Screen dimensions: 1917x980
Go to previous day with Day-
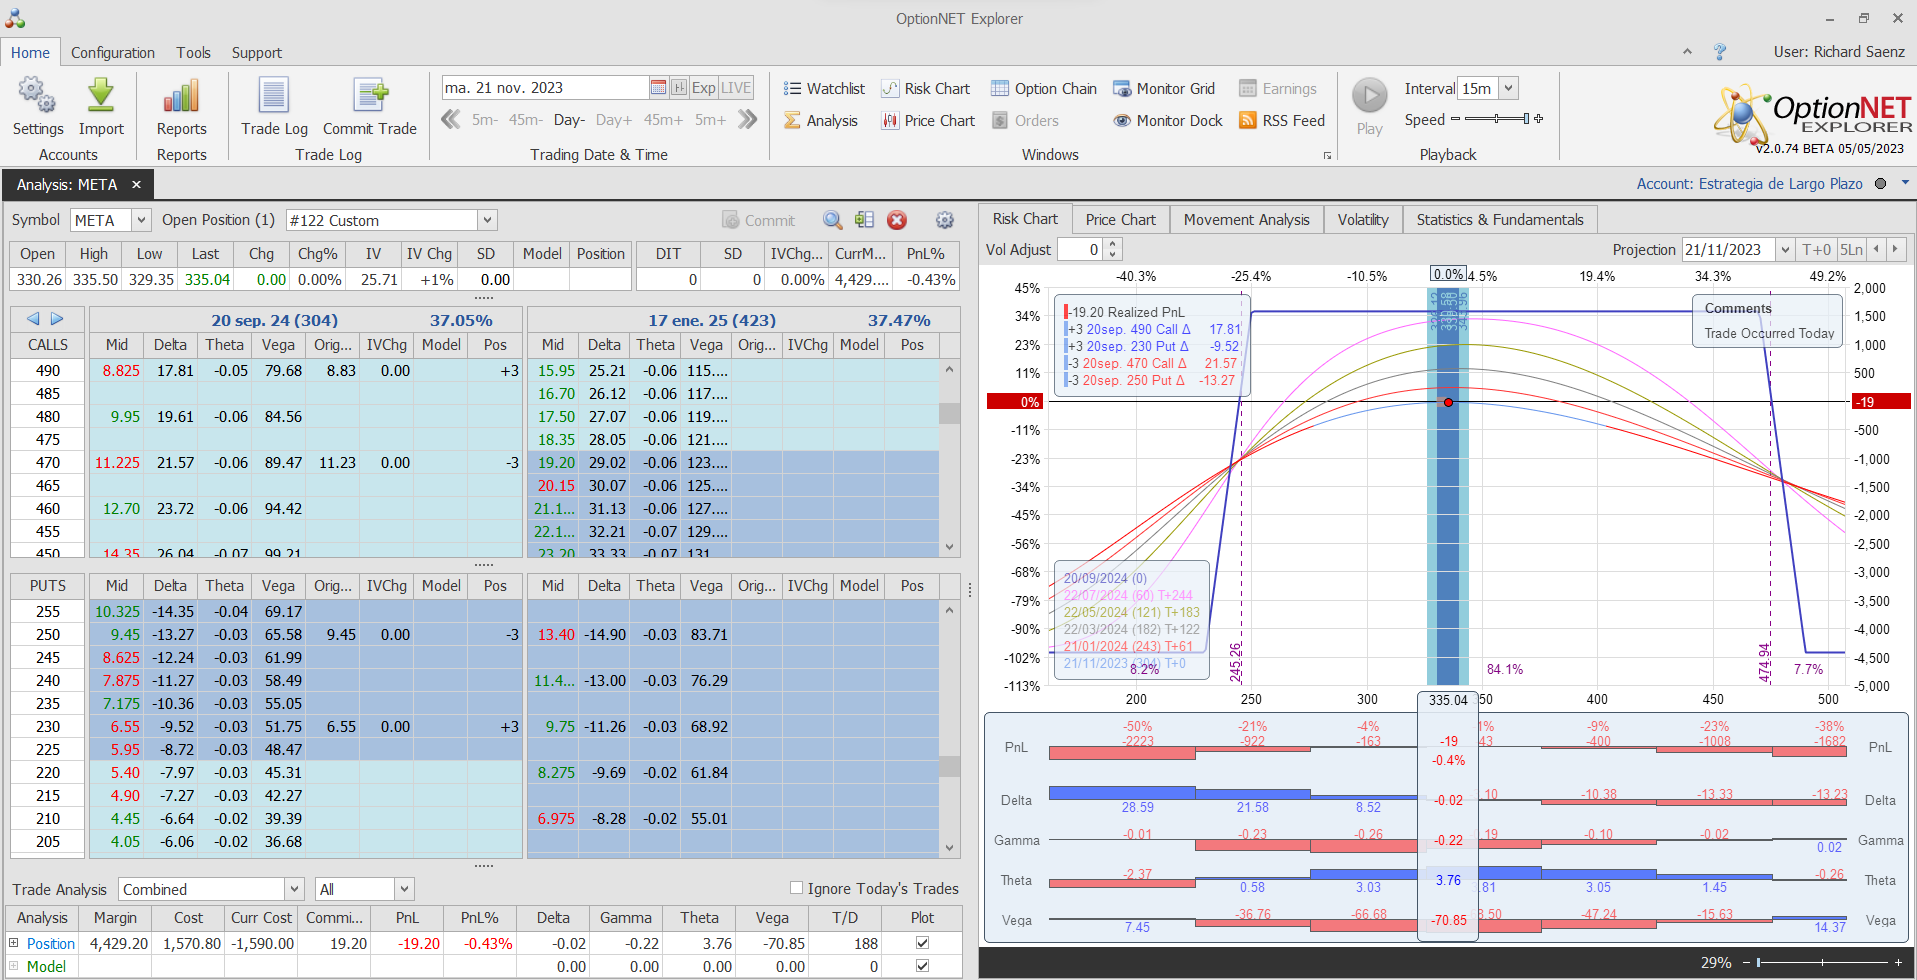coord(569,120)
